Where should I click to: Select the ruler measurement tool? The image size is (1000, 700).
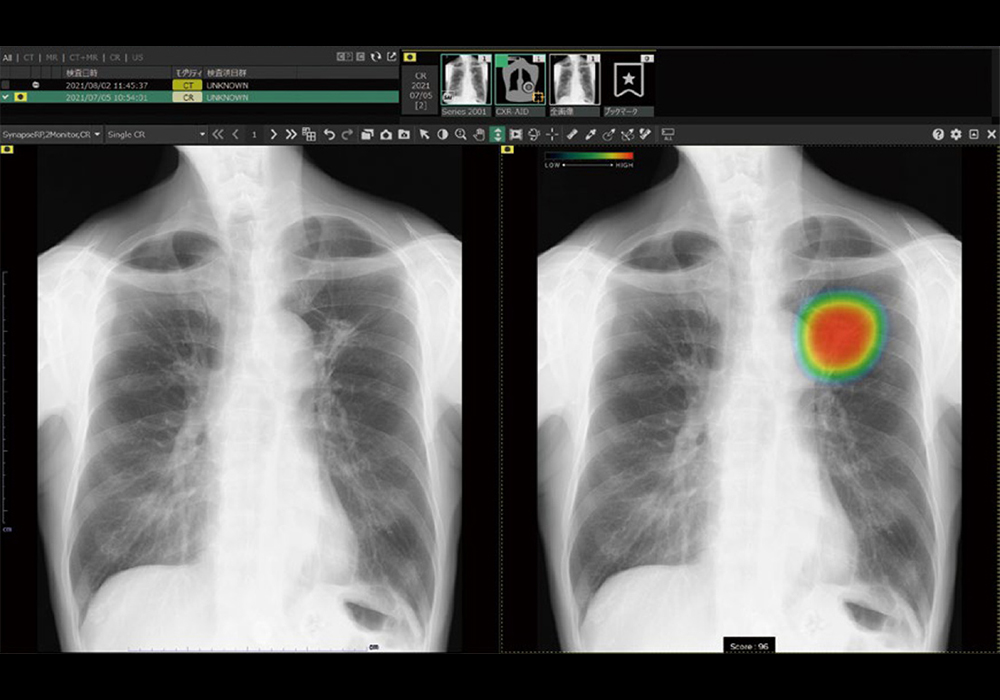[571, 134]
